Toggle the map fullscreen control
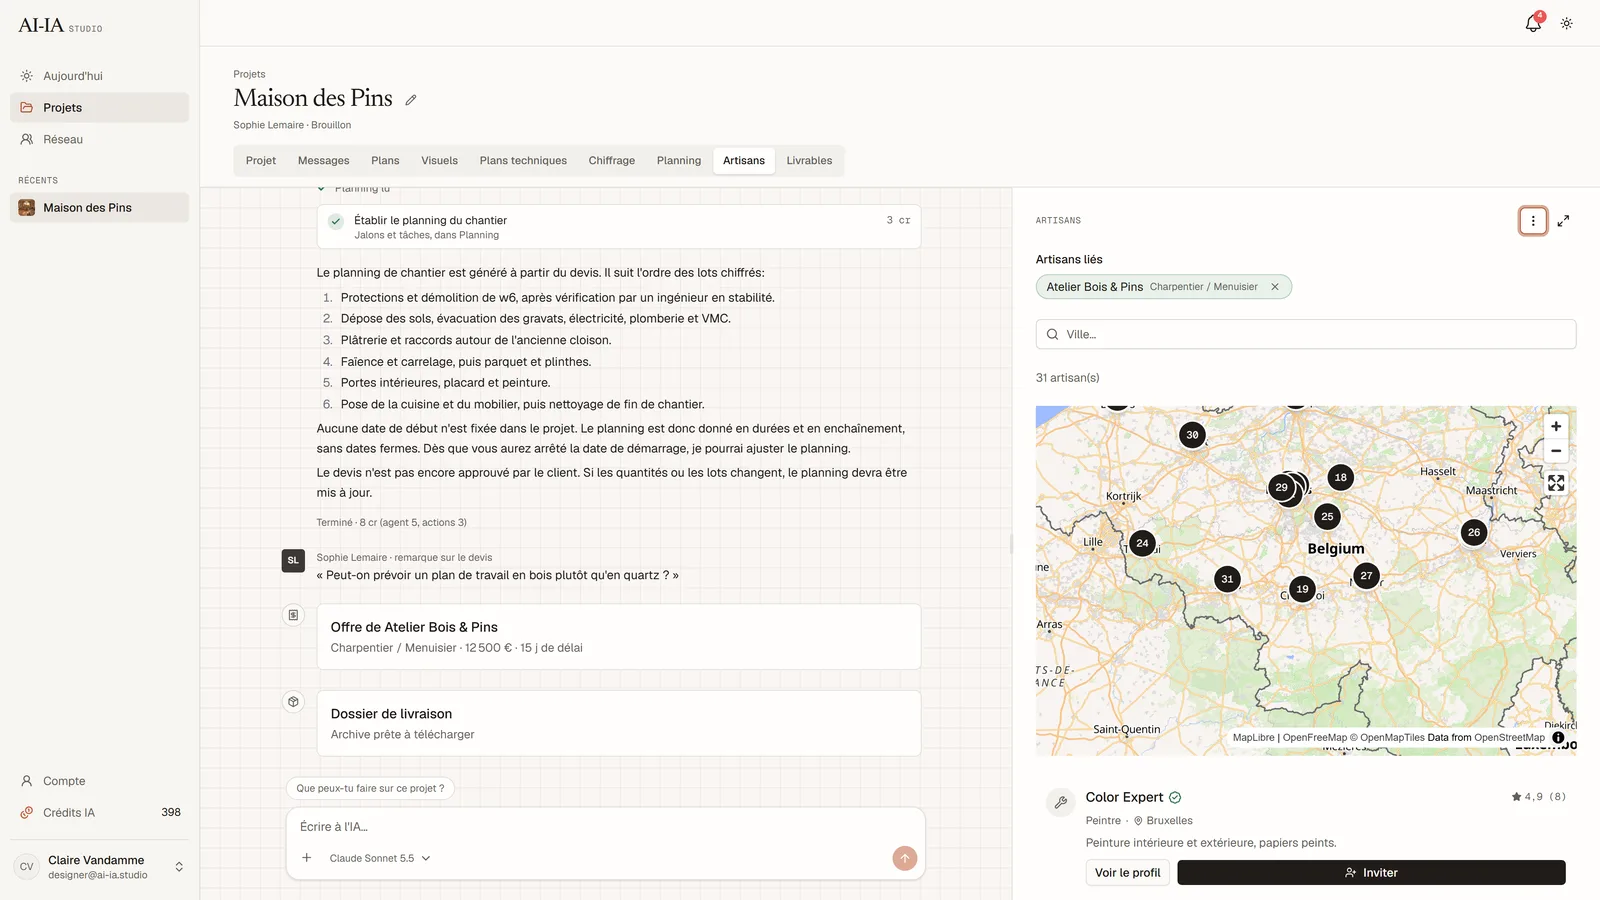Screen dimensions: 1600x900 click(x=1556, y=483)
